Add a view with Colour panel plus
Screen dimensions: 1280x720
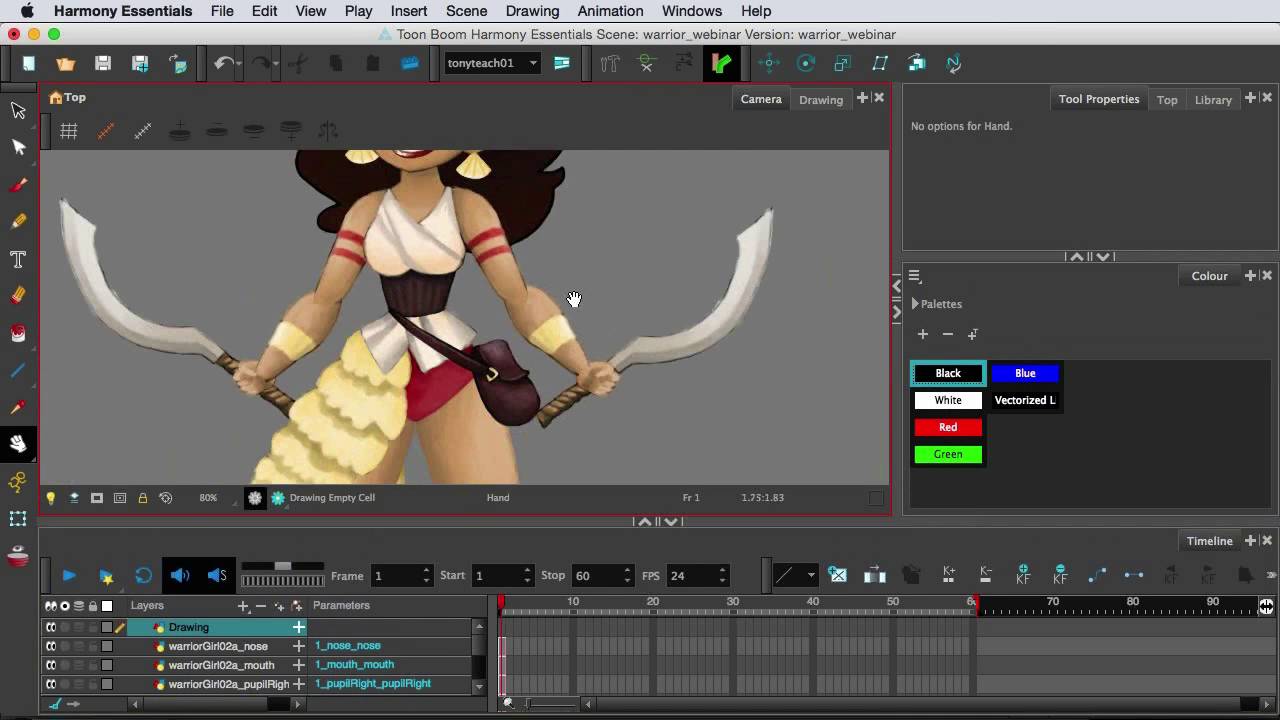pos(1250,276)
